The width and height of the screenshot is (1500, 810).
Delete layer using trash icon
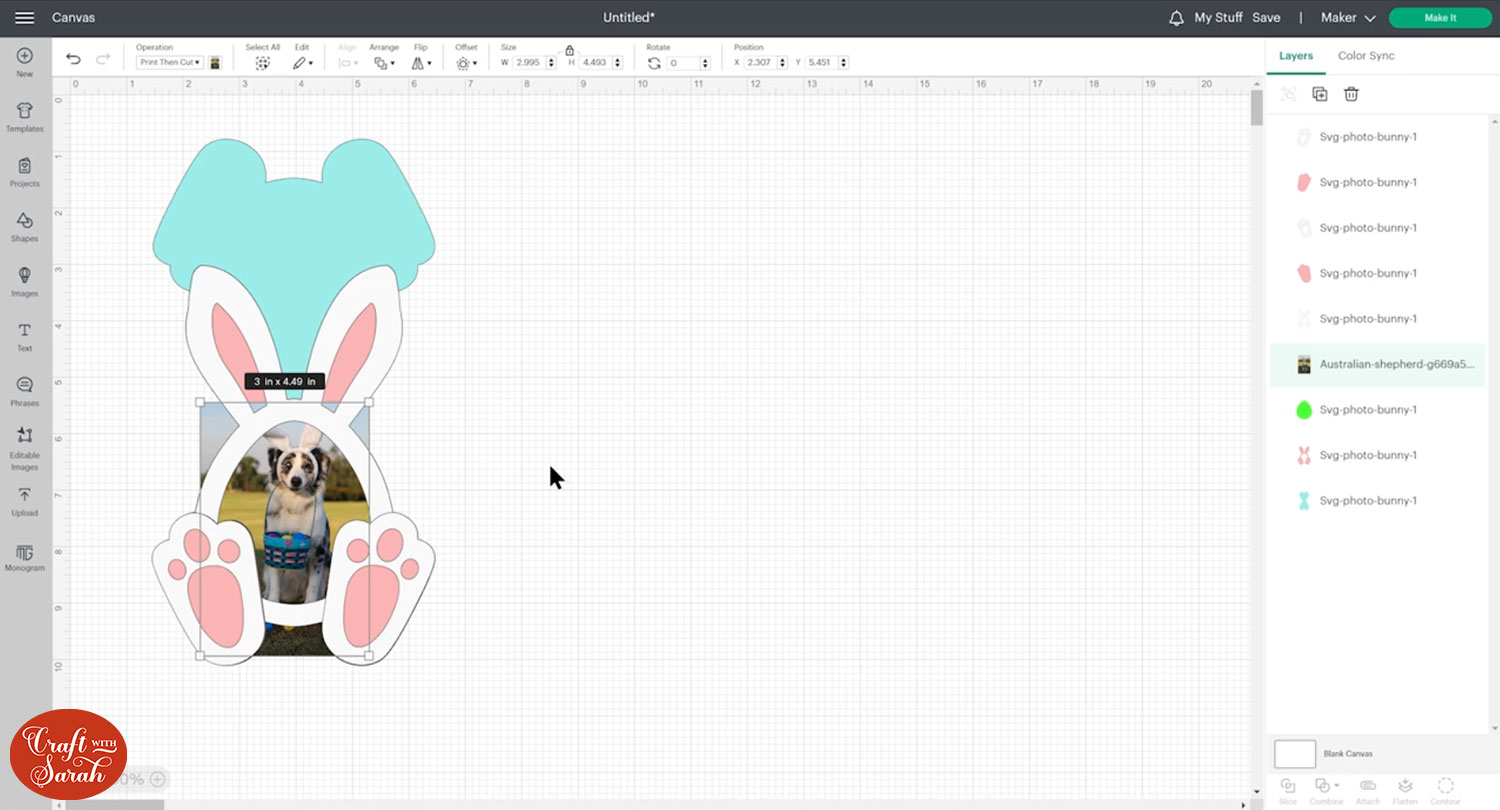pos(1351,94)
